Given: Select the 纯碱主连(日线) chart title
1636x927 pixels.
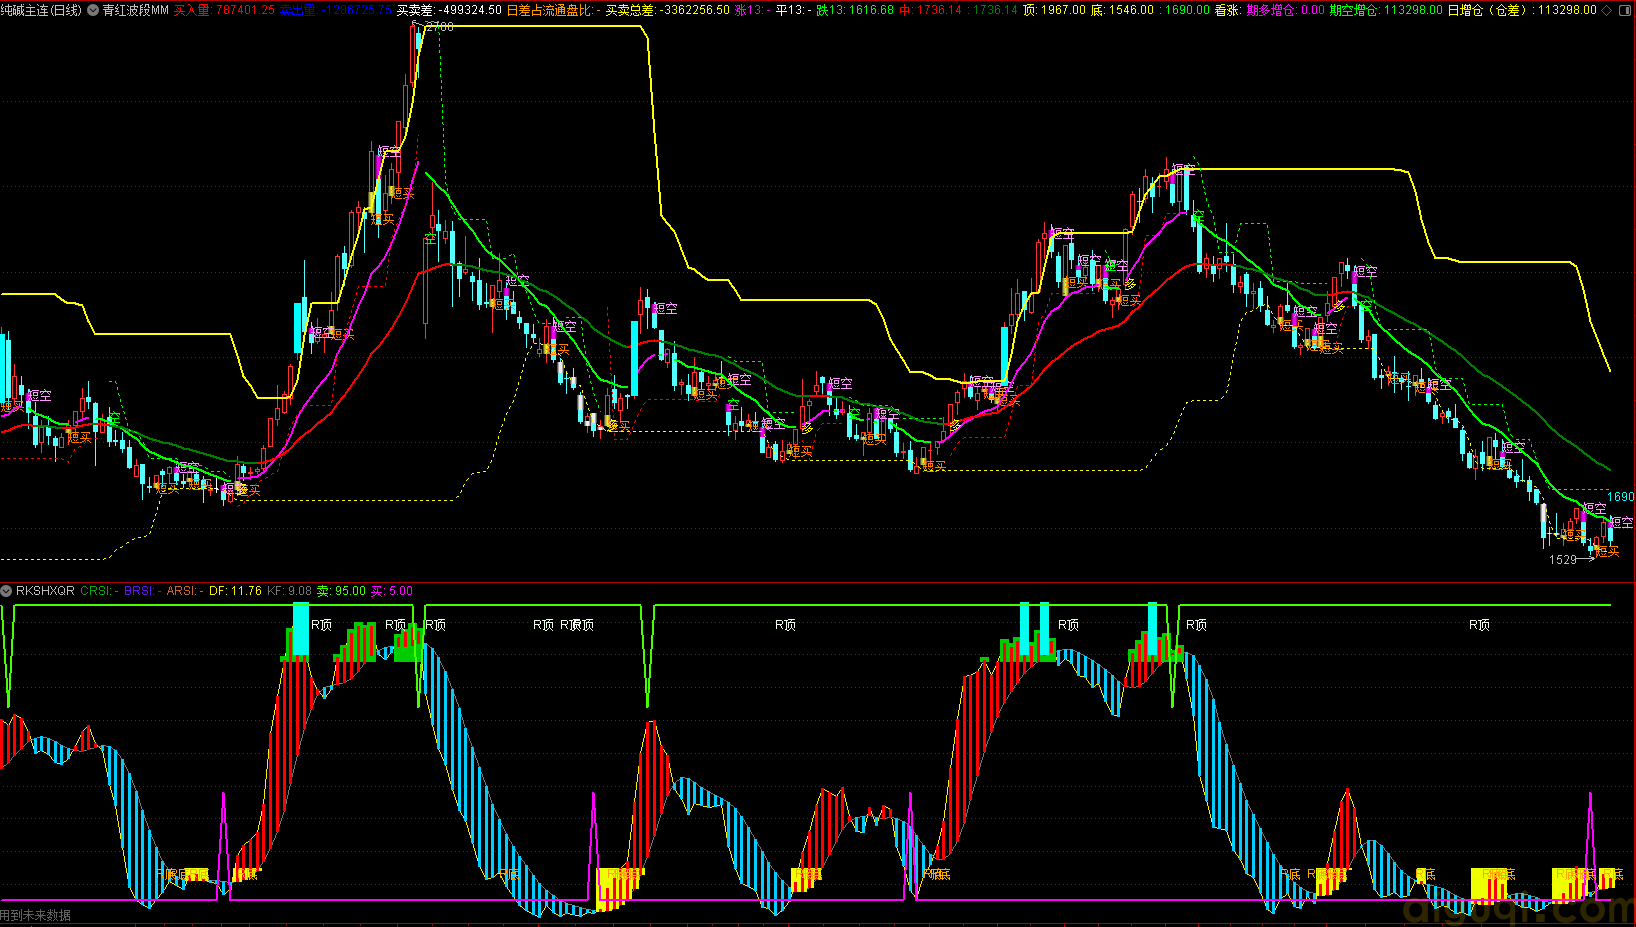Looking at the screenshot, I should (x=41, y=10).
